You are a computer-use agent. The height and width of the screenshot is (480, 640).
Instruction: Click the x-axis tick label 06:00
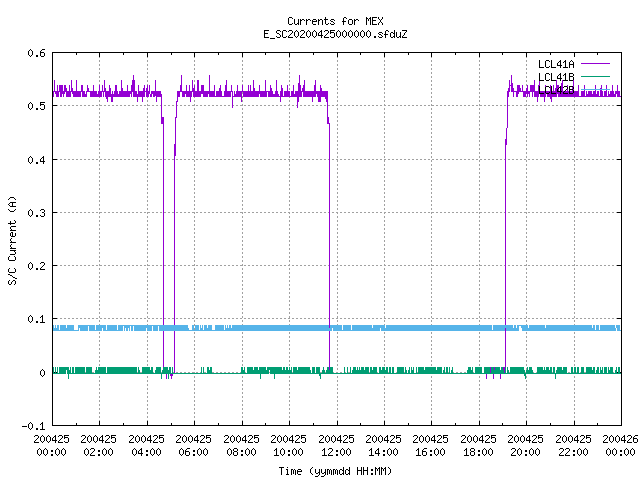pyautogui.click(x=193, y=452)
